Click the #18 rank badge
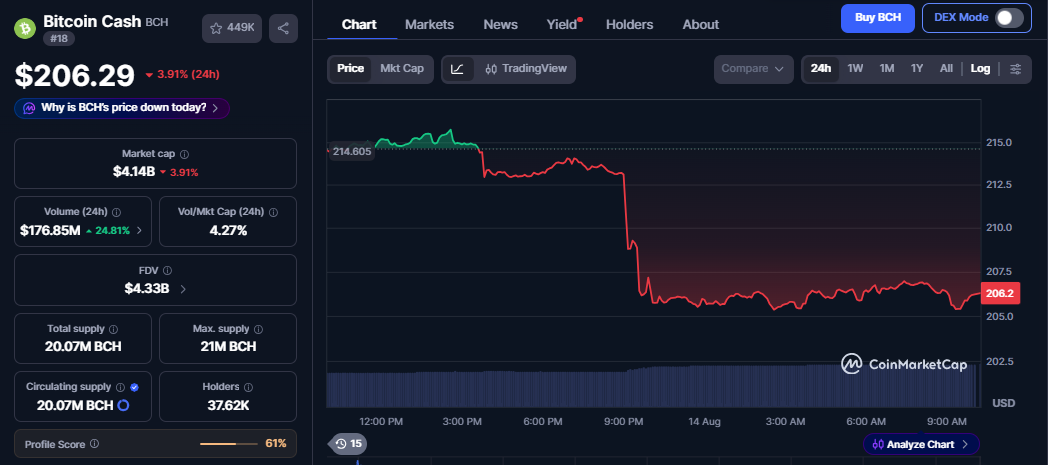Image resolution: width=1048 pixels, height=465 pixels. (59, 39)
